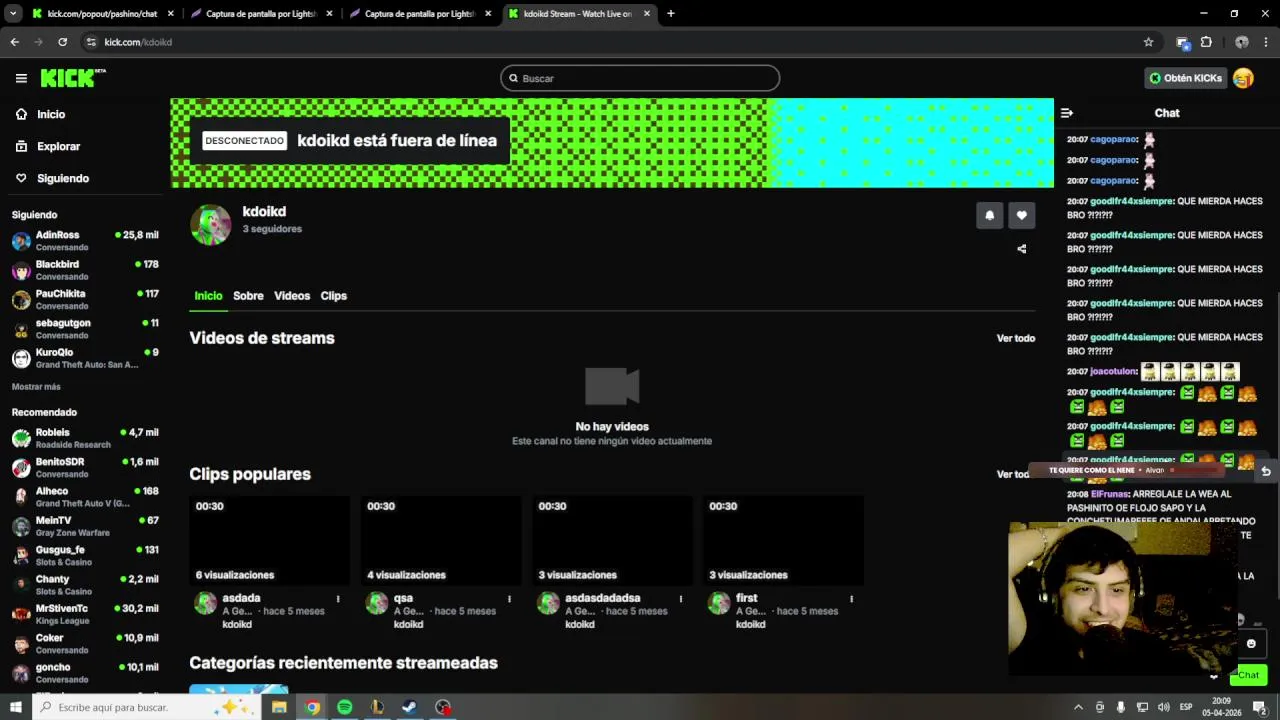Viewport: 1280px width, 720px height.
Task: Open Alheco recommended channel
Action: [84, 497]
